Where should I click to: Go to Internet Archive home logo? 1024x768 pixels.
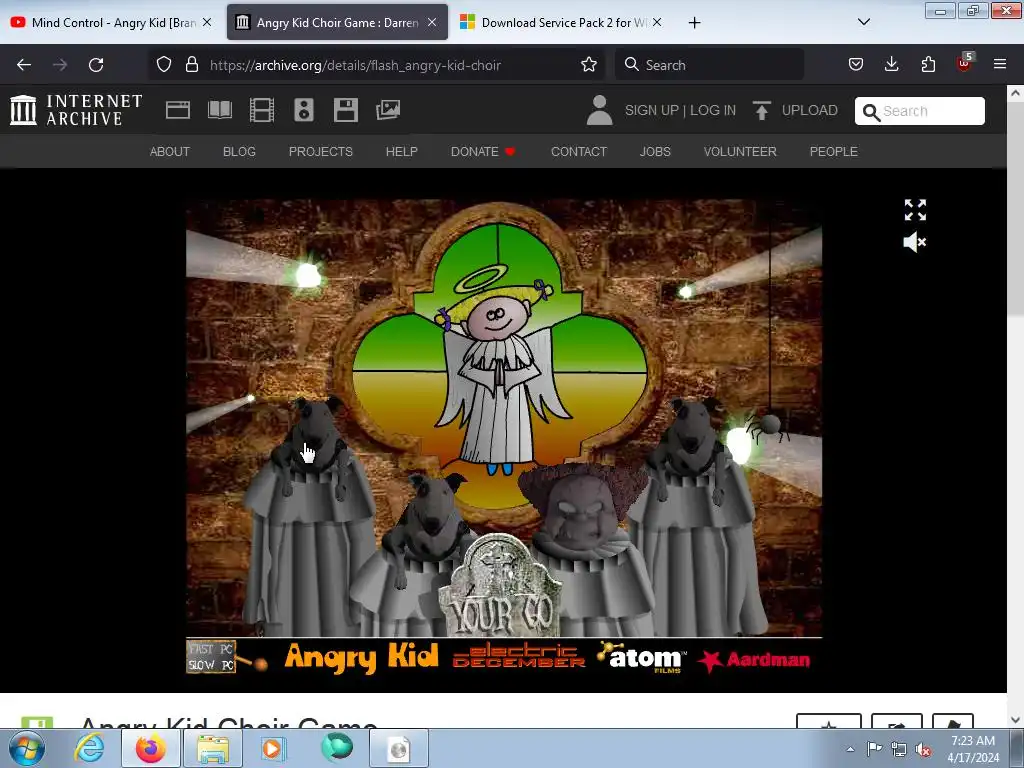(x=76, y=110)
